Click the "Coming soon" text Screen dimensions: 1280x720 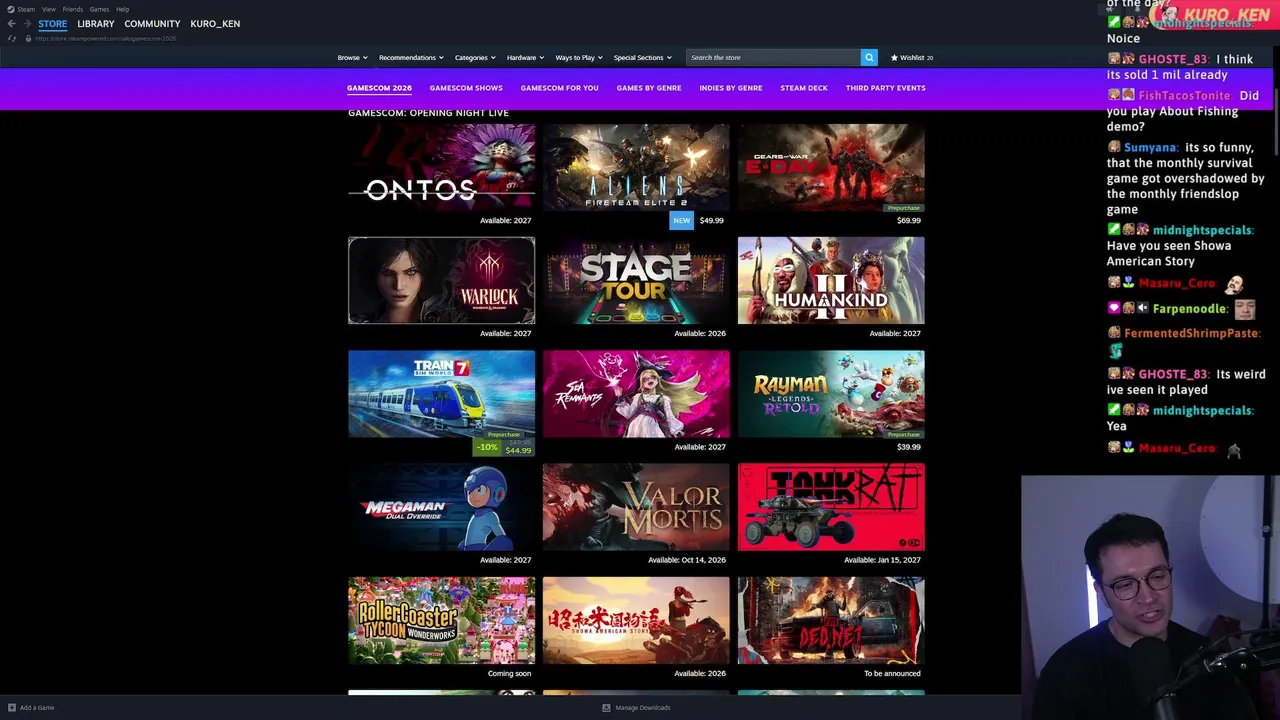[x=509, y=673]
